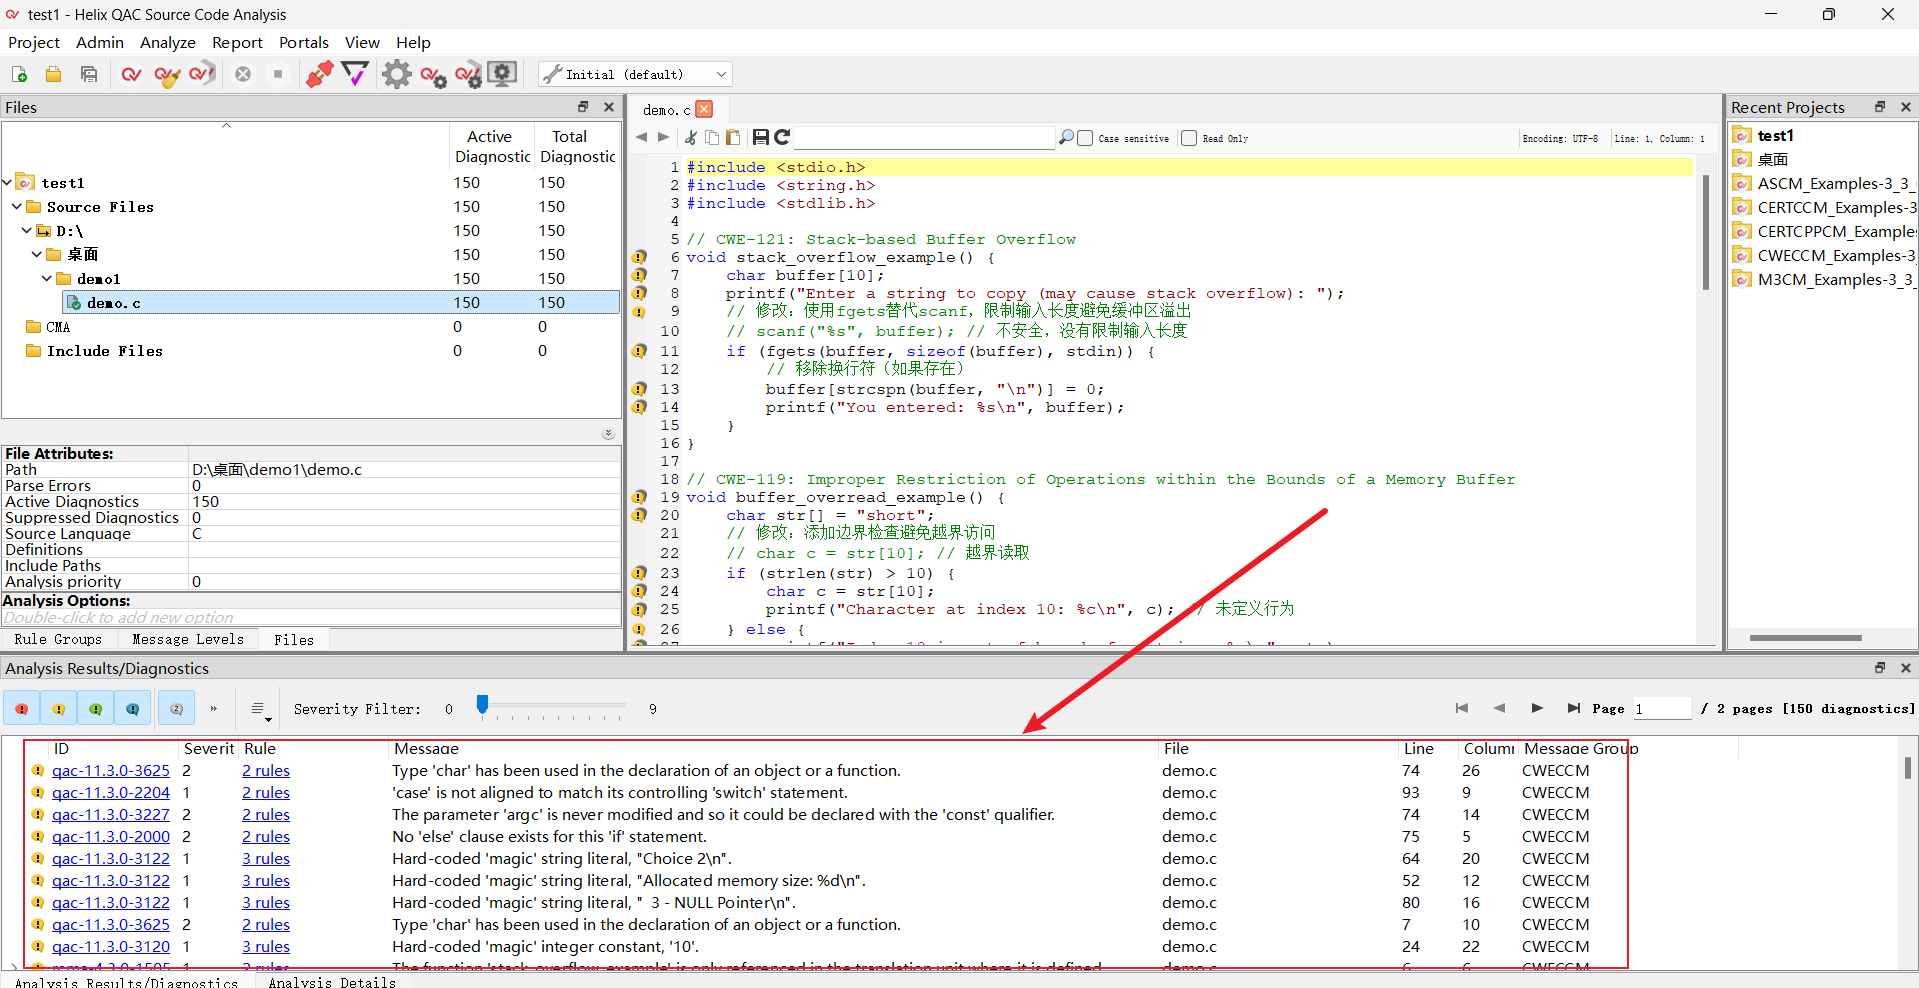Click the cut scissors icon in editor toolbar

click(691, 137)
